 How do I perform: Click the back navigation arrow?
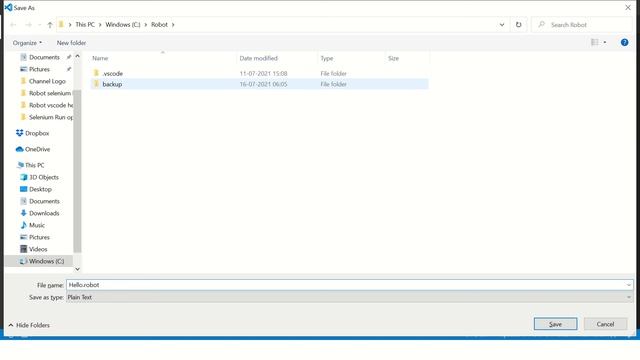[13, 25]
